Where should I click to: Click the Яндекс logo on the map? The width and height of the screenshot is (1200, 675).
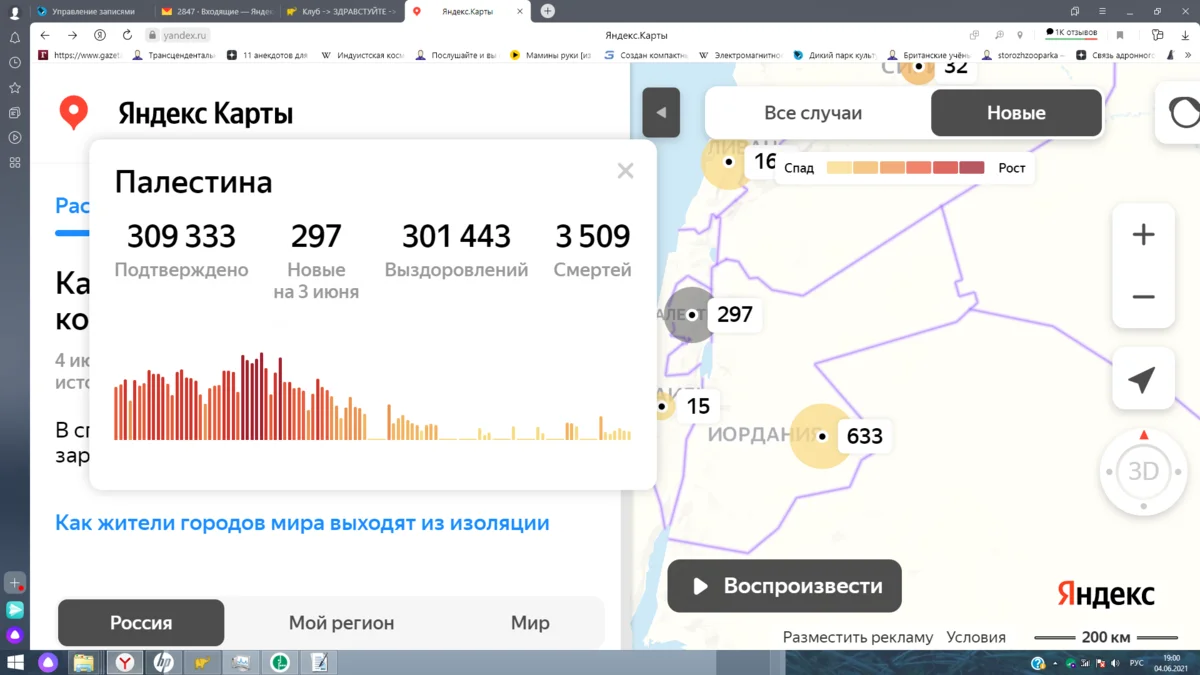point(1106,594)
